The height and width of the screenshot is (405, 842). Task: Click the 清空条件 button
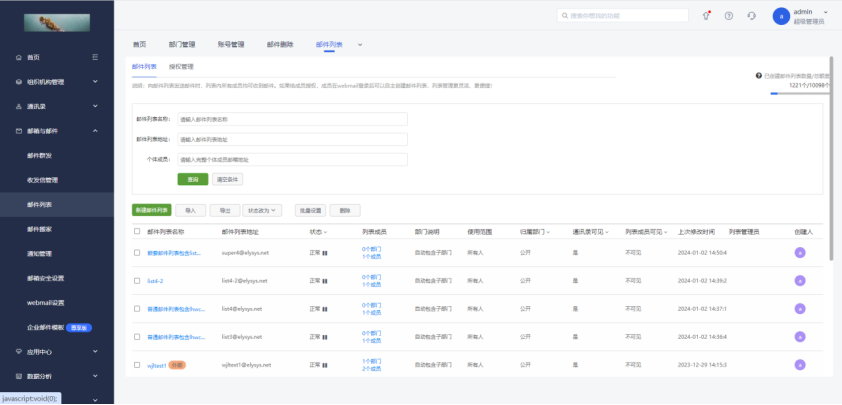228,179
